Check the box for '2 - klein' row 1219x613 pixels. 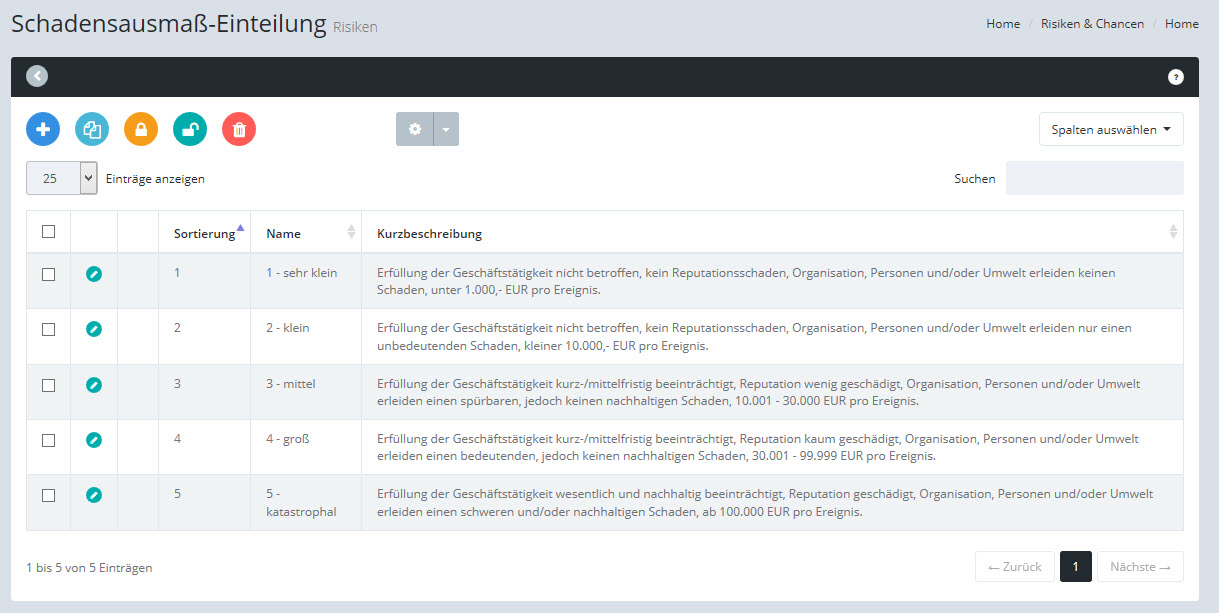[48, 329]
